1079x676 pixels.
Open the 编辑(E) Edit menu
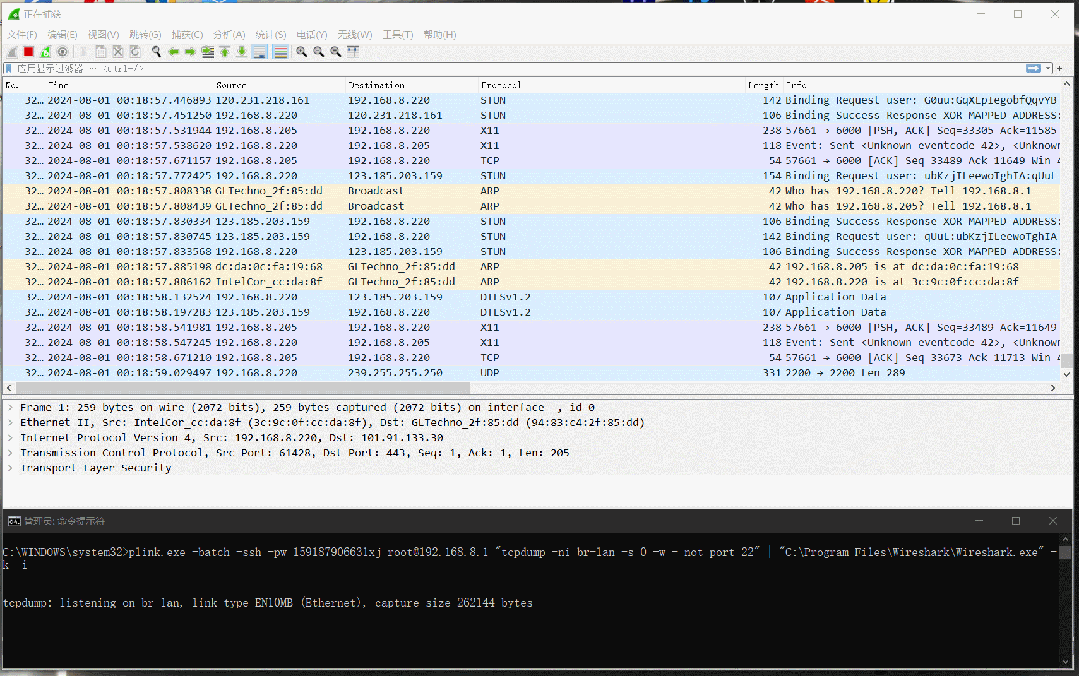click(62, 34)
